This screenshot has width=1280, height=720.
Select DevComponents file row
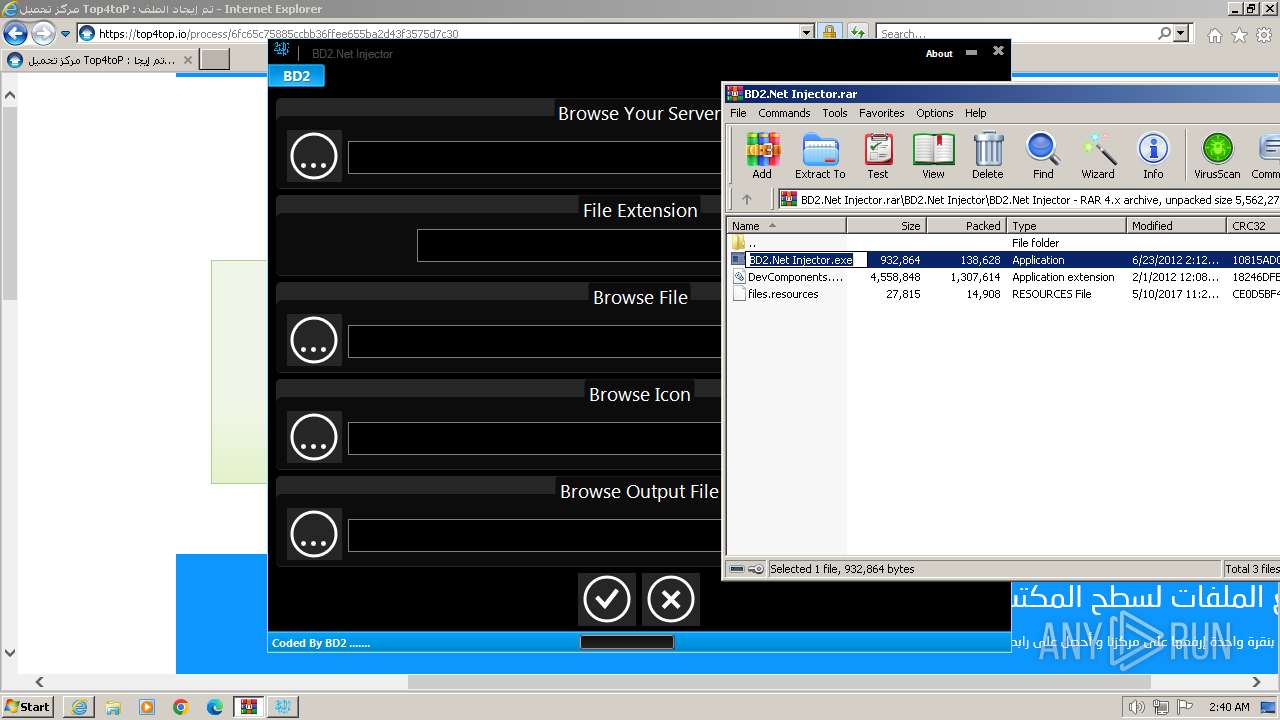click(x=1003, y=277)
